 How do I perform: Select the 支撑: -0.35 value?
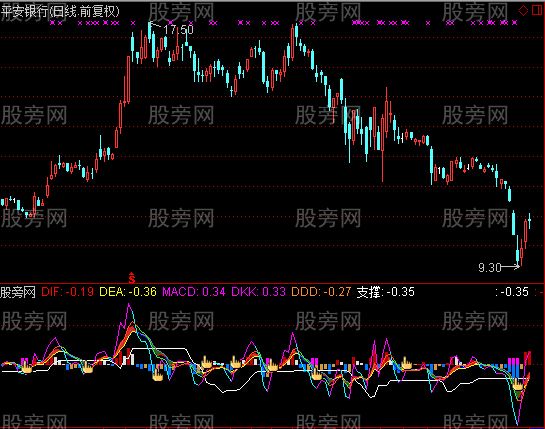point(386,292)
